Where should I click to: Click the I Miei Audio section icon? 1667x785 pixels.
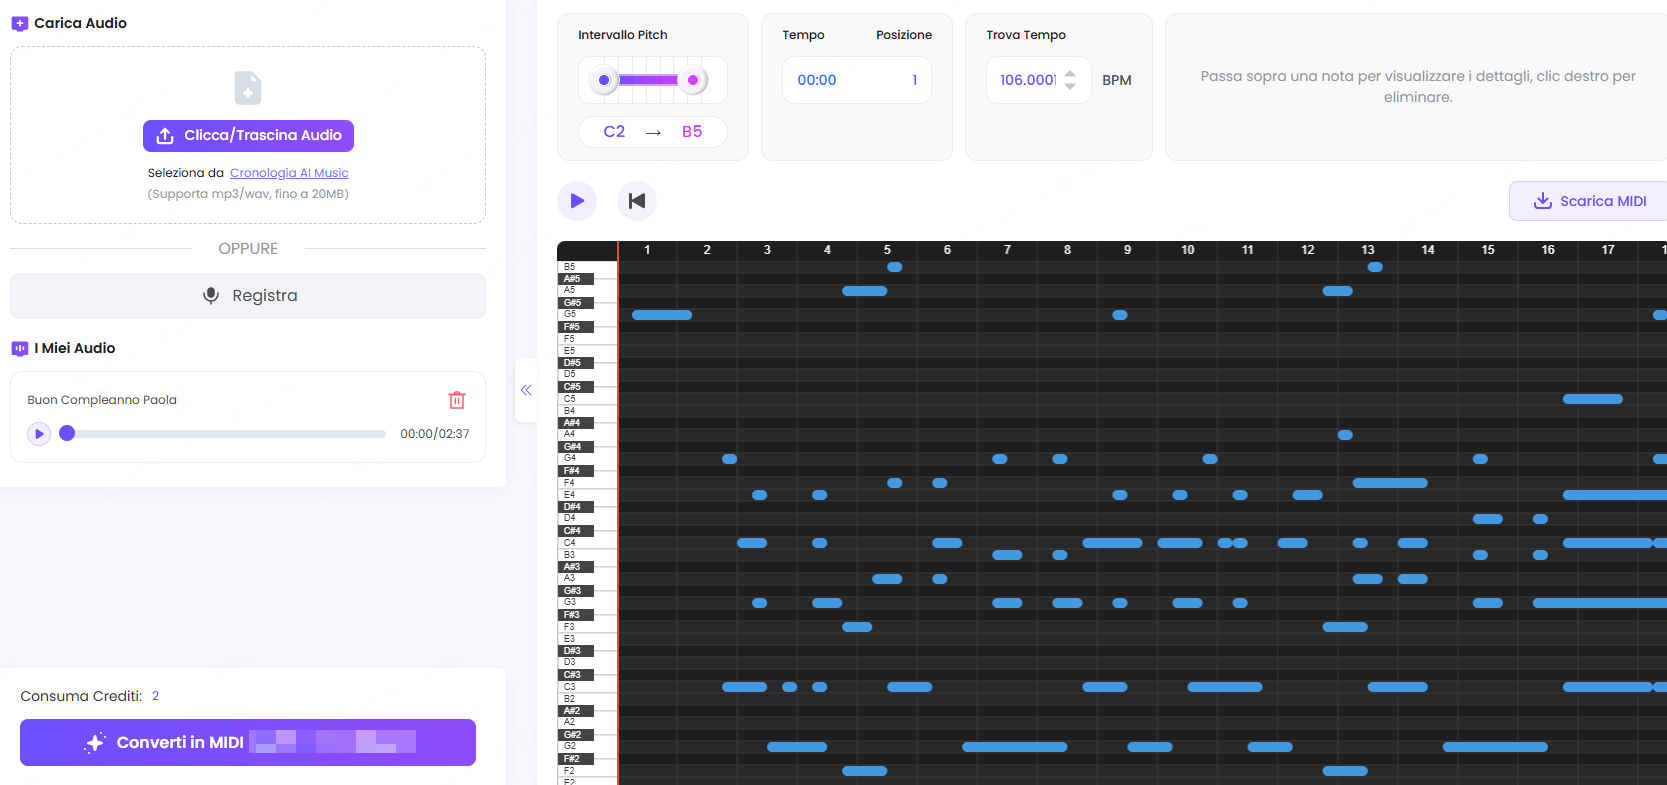tap(20, 348)
